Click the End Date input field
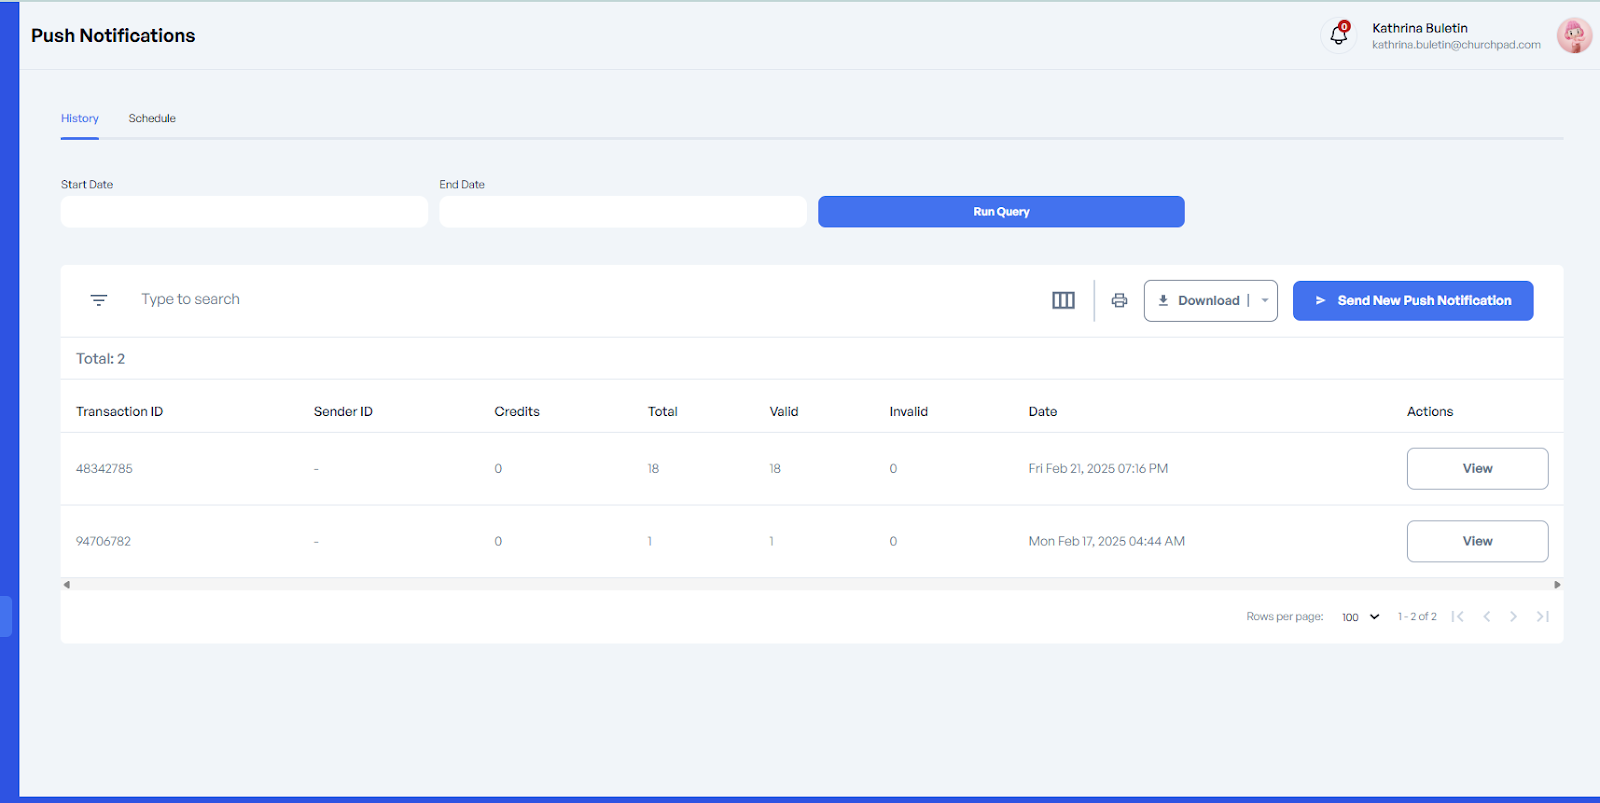The image size is (1600, 803). click(x=622, y=212)
